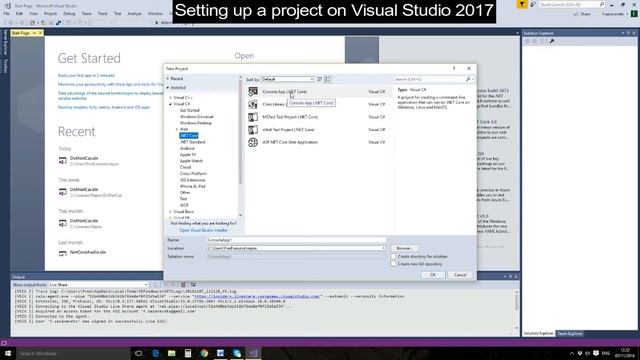Select Console App (.NET Core) template icon

(253, 92)
